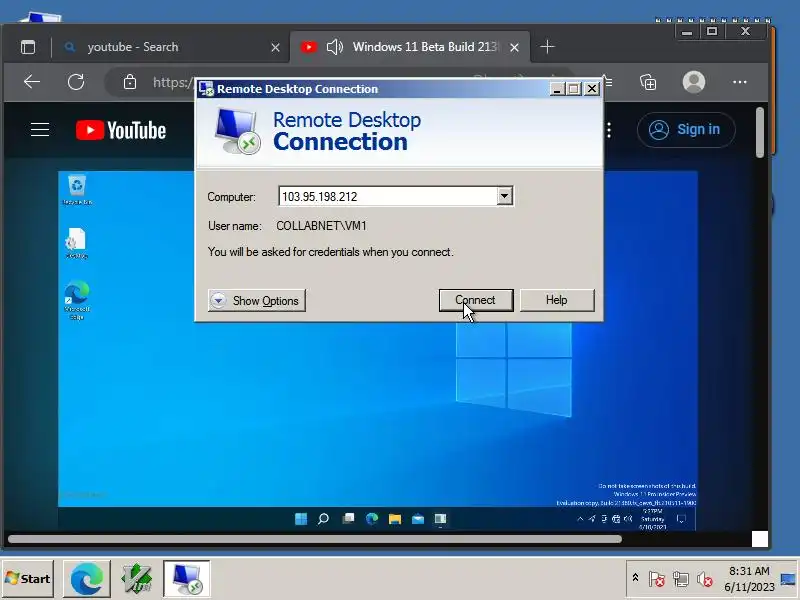Minimize the Remote Desktop Connection dialog
This screenshot has height=600, width=800.
click(x=557, y=89)
